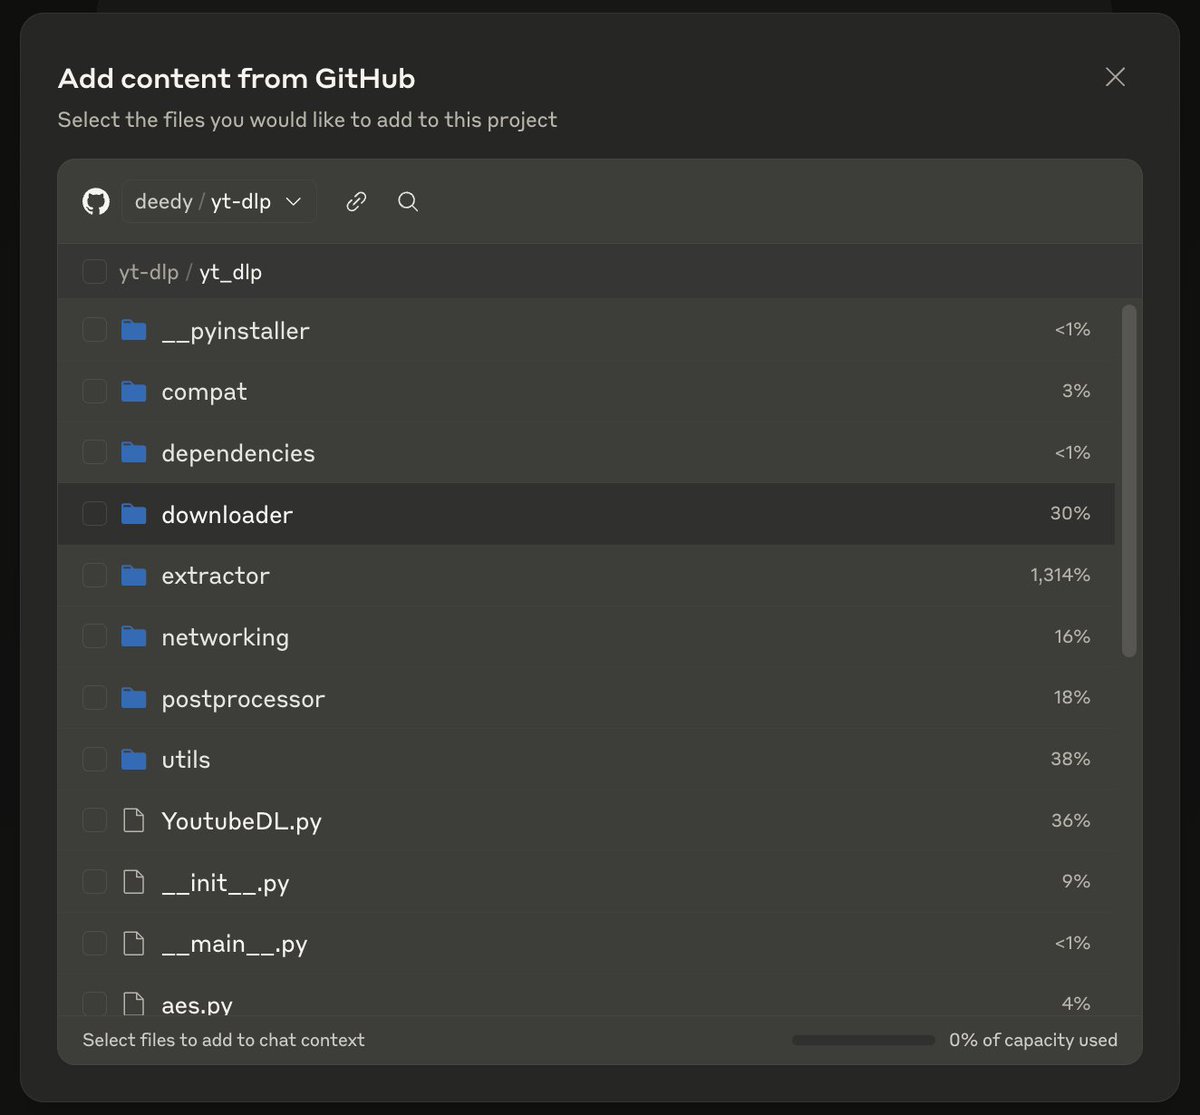The width and height of the screenshot is (1200, 1115).
Task: Tick the compat folder checkbox
Action: pos(94,391)
